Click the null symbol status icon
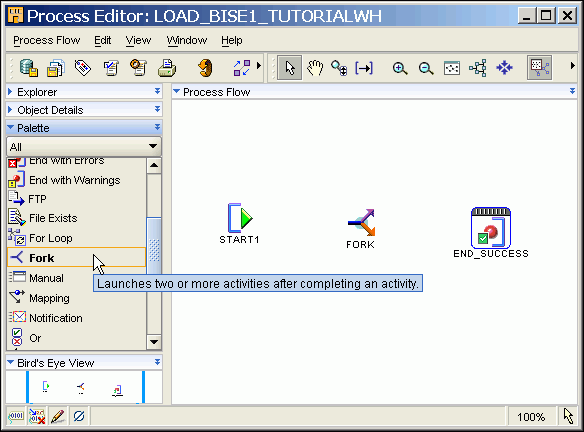The image size is (584, 432). (x=79, y=416)
